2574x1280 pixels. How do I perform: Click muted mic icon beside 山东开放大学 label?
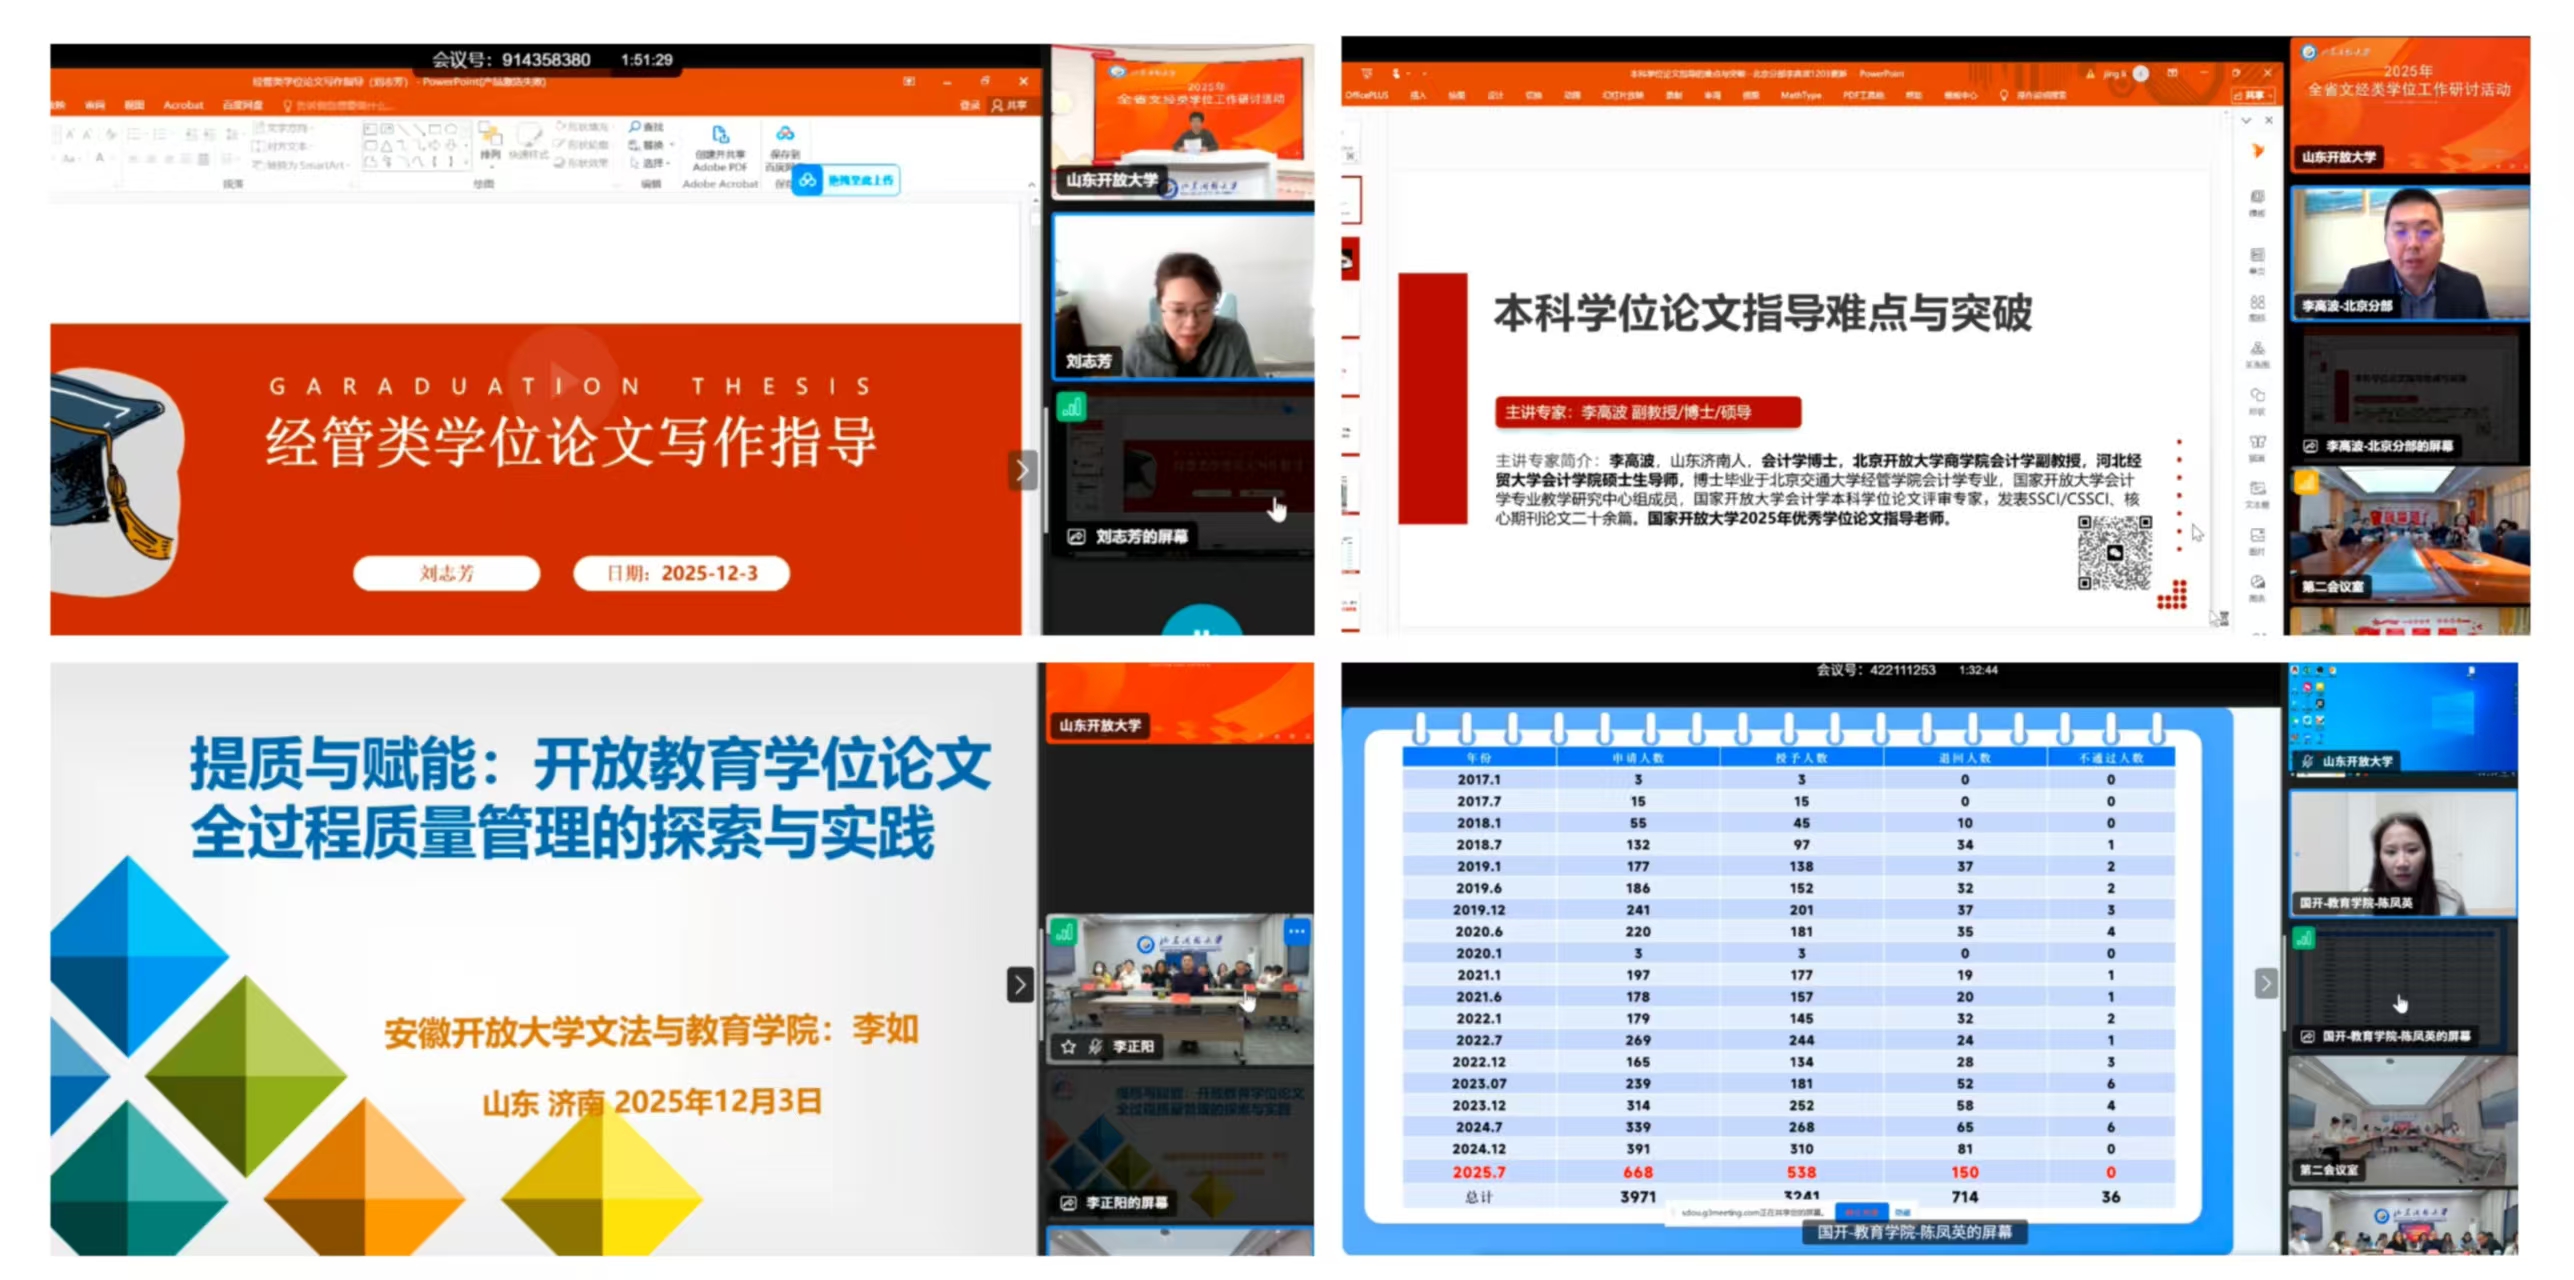[2307, 761]
